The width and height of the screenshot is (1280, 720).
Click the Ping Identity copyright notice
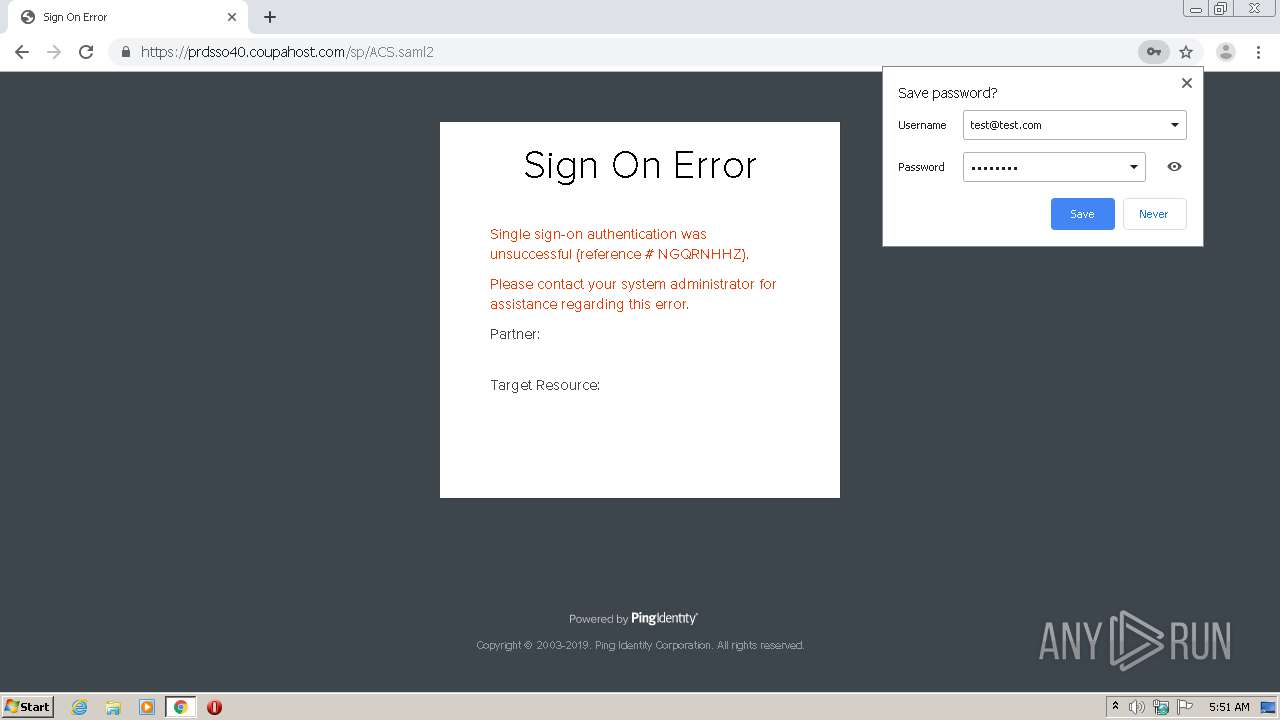point(640,645)
